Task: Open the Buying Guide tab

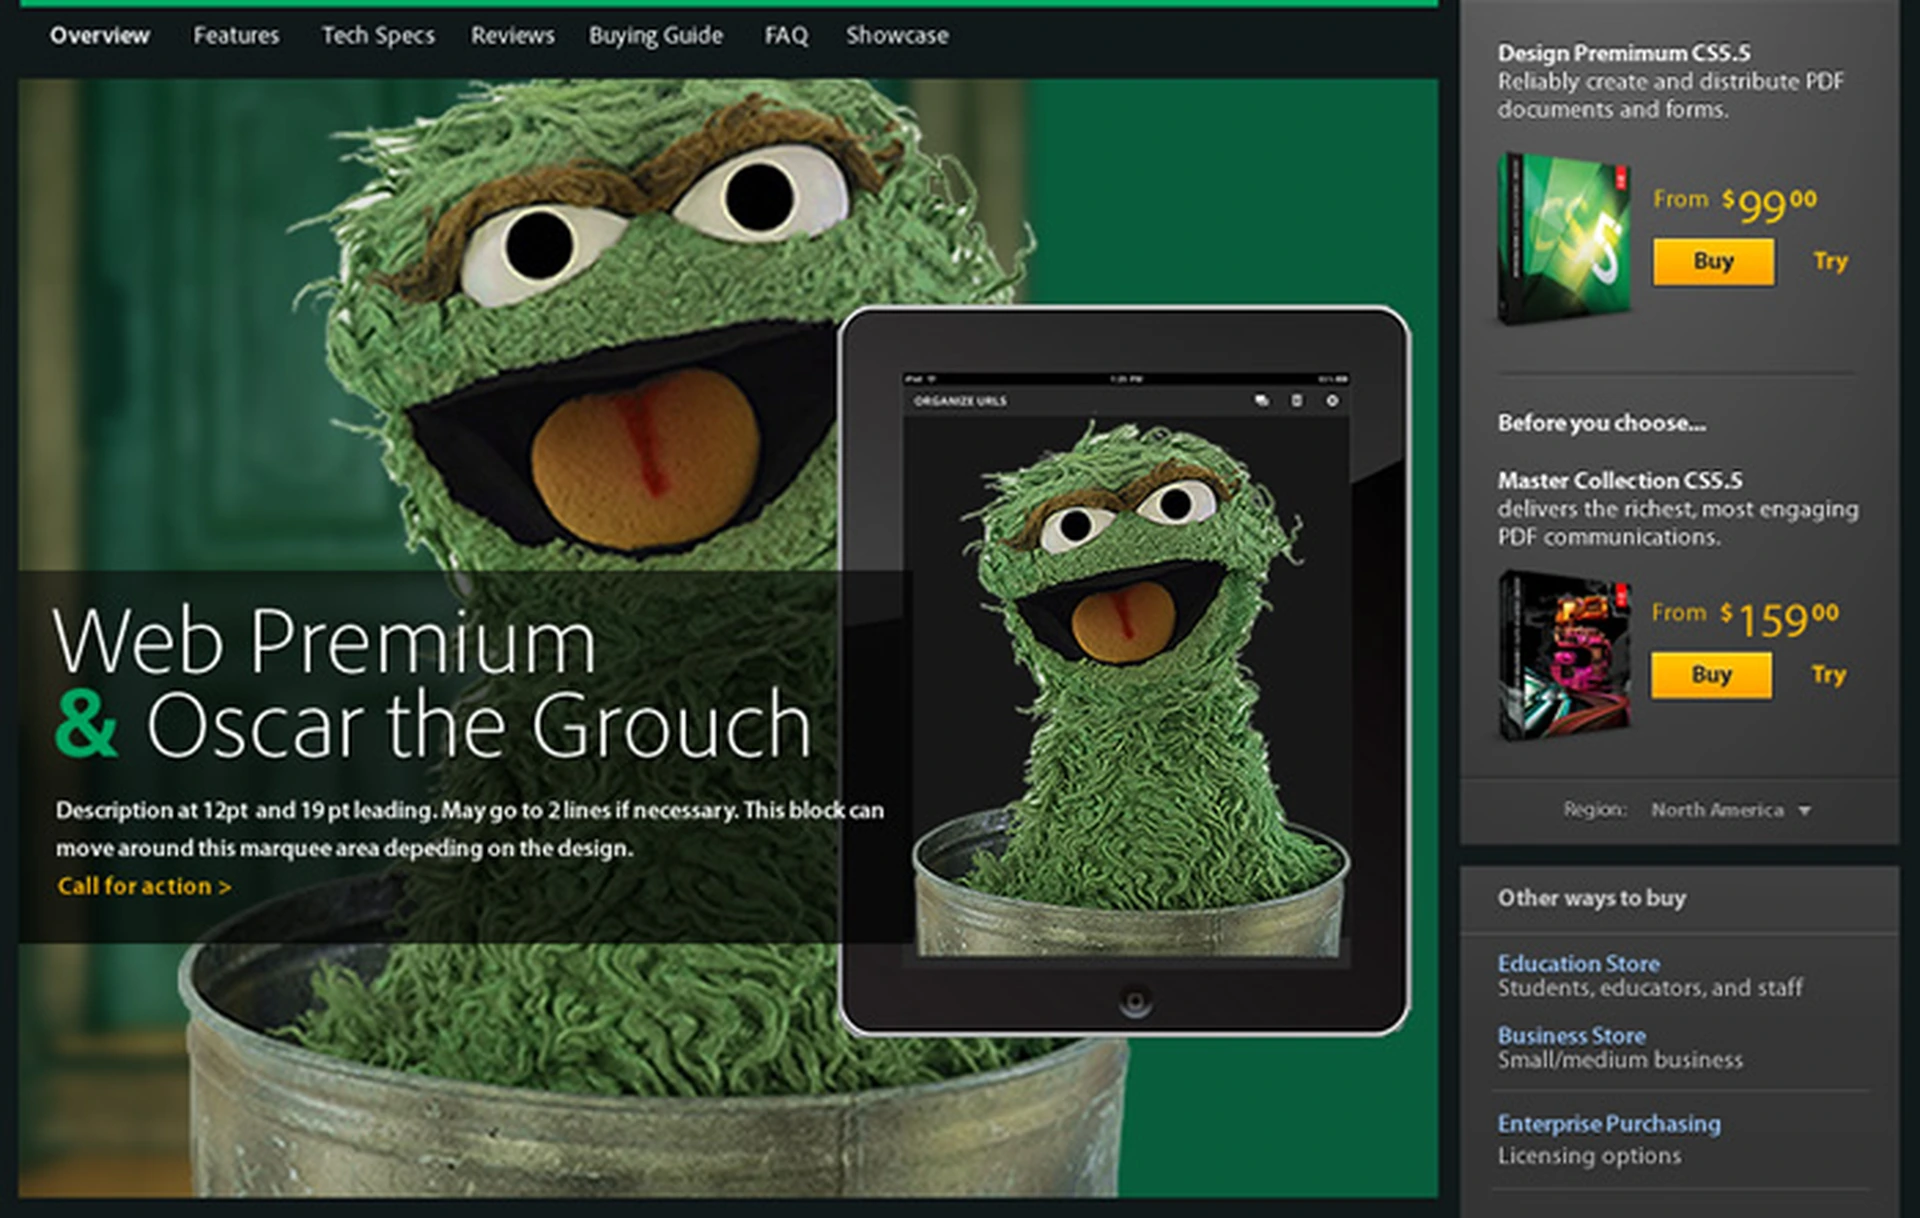Action: pyautogui.click(x=655, y=36)
